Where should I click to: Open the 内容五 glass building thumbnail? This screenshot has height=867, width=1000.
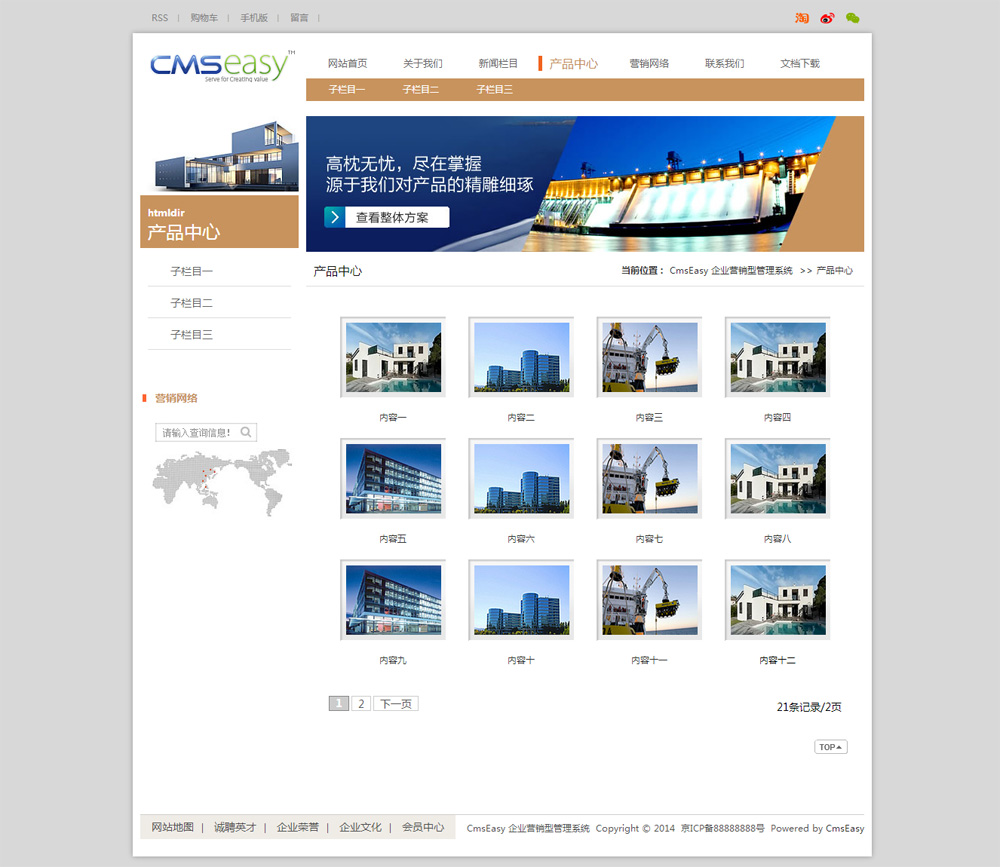point(393,479)
